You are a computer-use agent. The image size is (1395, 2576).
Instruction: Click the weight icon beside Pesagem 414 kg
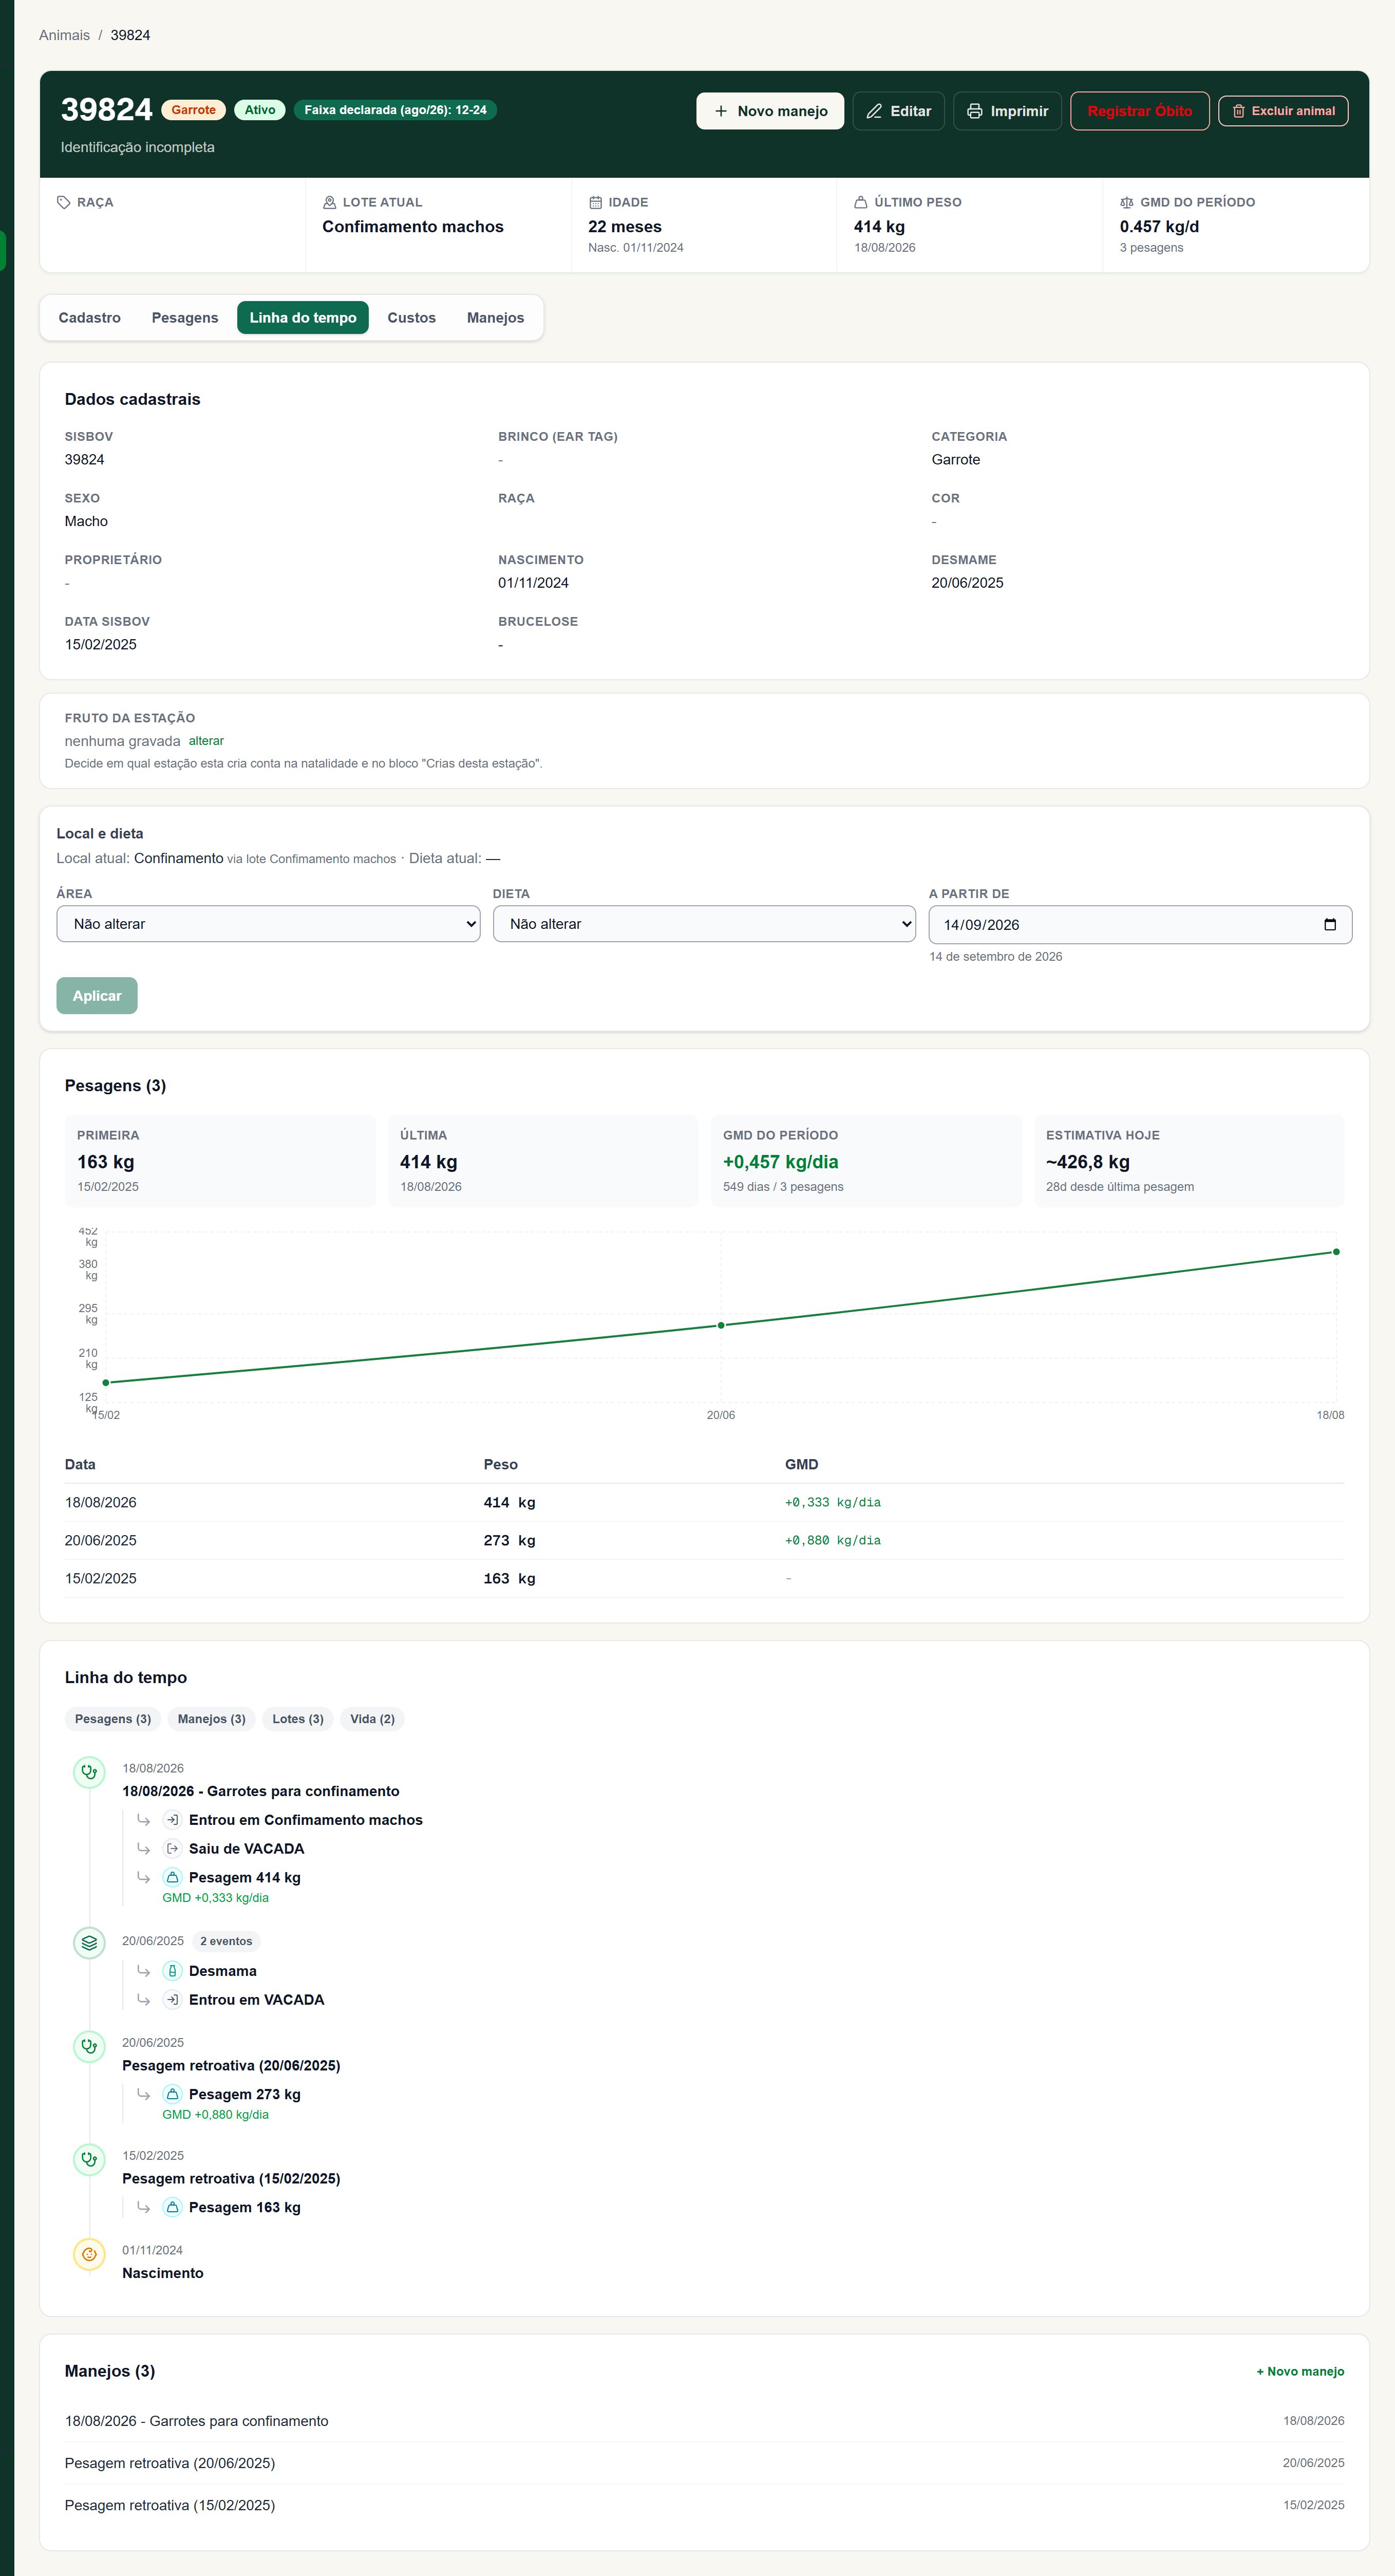pyautogui.click(x=172, y=1877)
